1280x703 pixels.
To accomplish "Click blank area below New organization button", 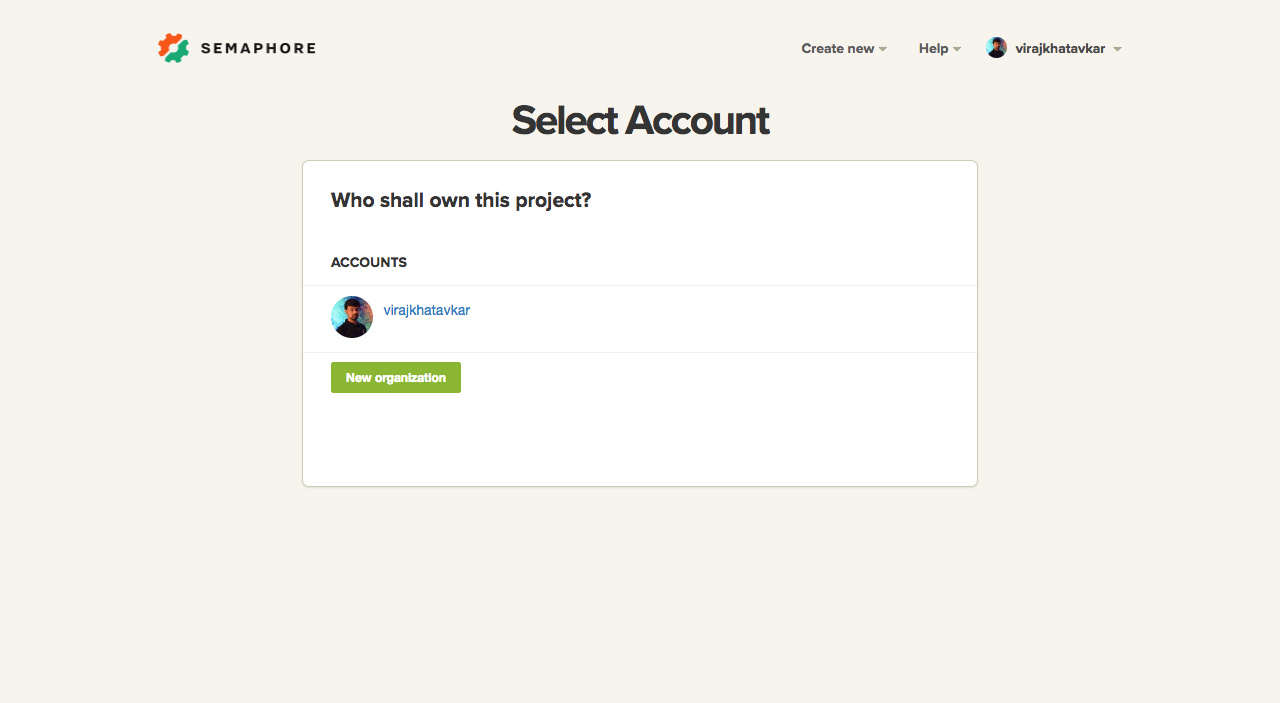I will tap(640, 440).
